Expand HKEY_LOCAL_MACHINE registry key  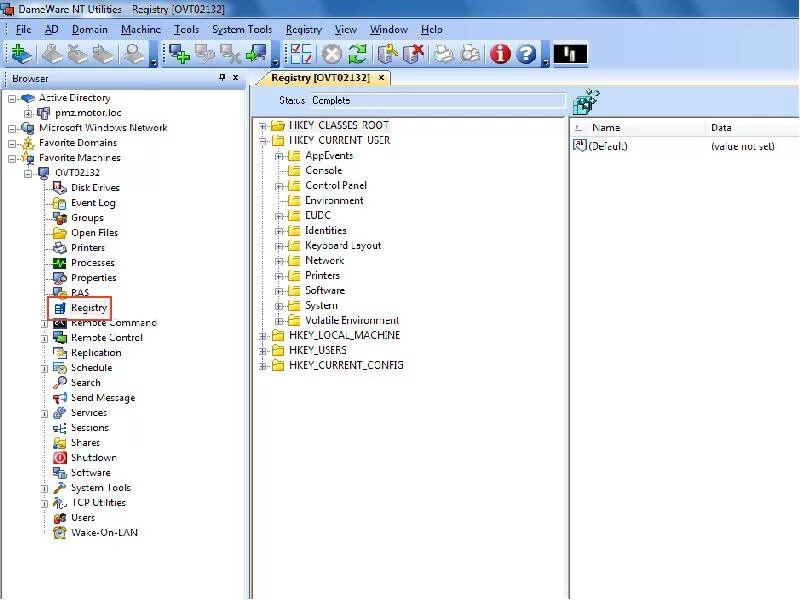263,336
